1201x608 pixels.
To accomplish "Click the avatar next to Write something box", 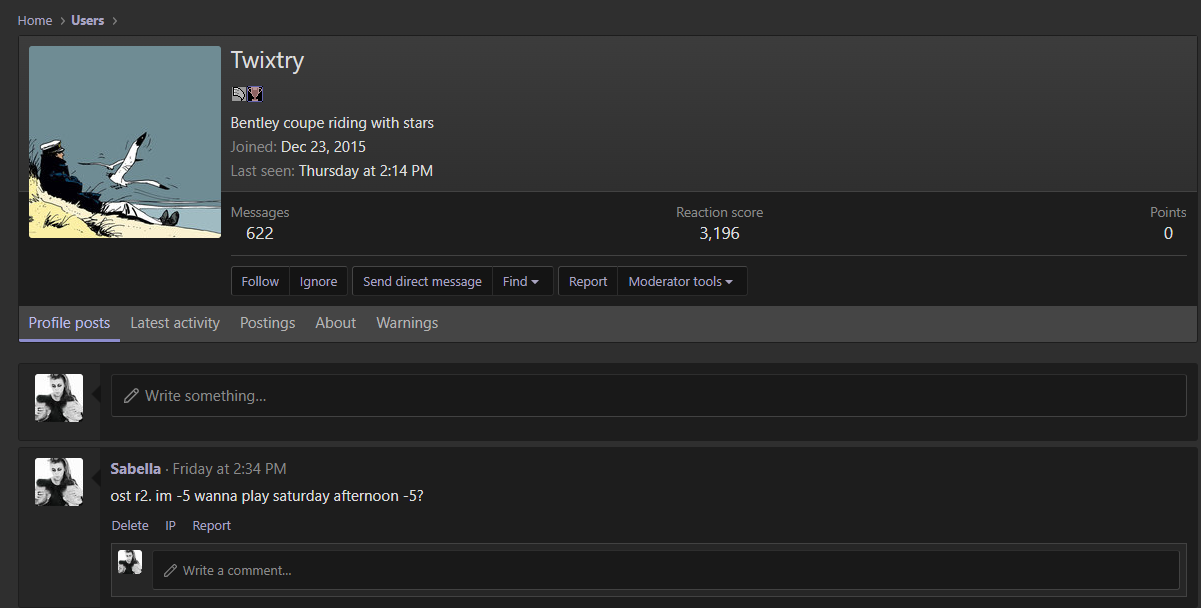I will point(59,398).
